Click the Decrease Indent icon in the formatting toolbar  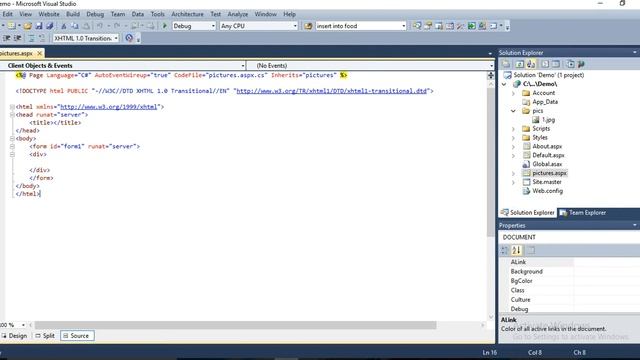tap(7, 38)
